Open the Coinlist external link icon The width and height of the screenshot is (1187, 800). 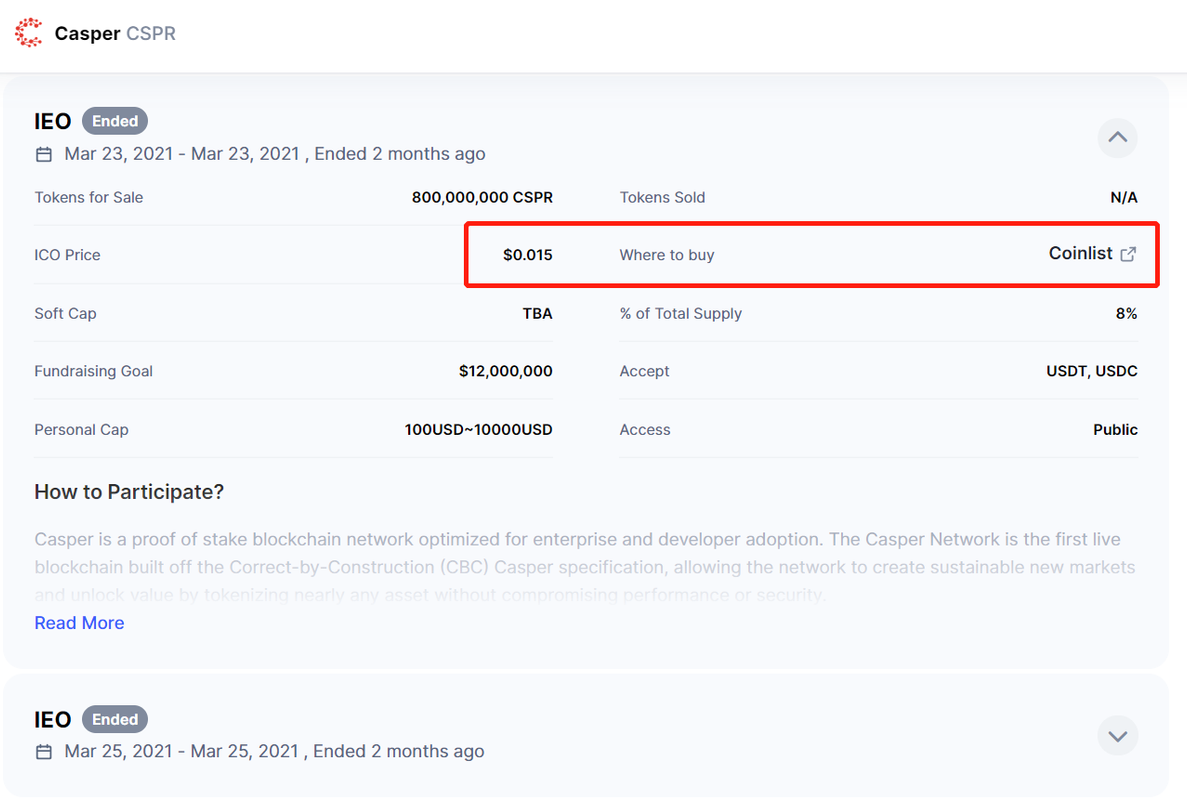click(x=1128, y=254)
